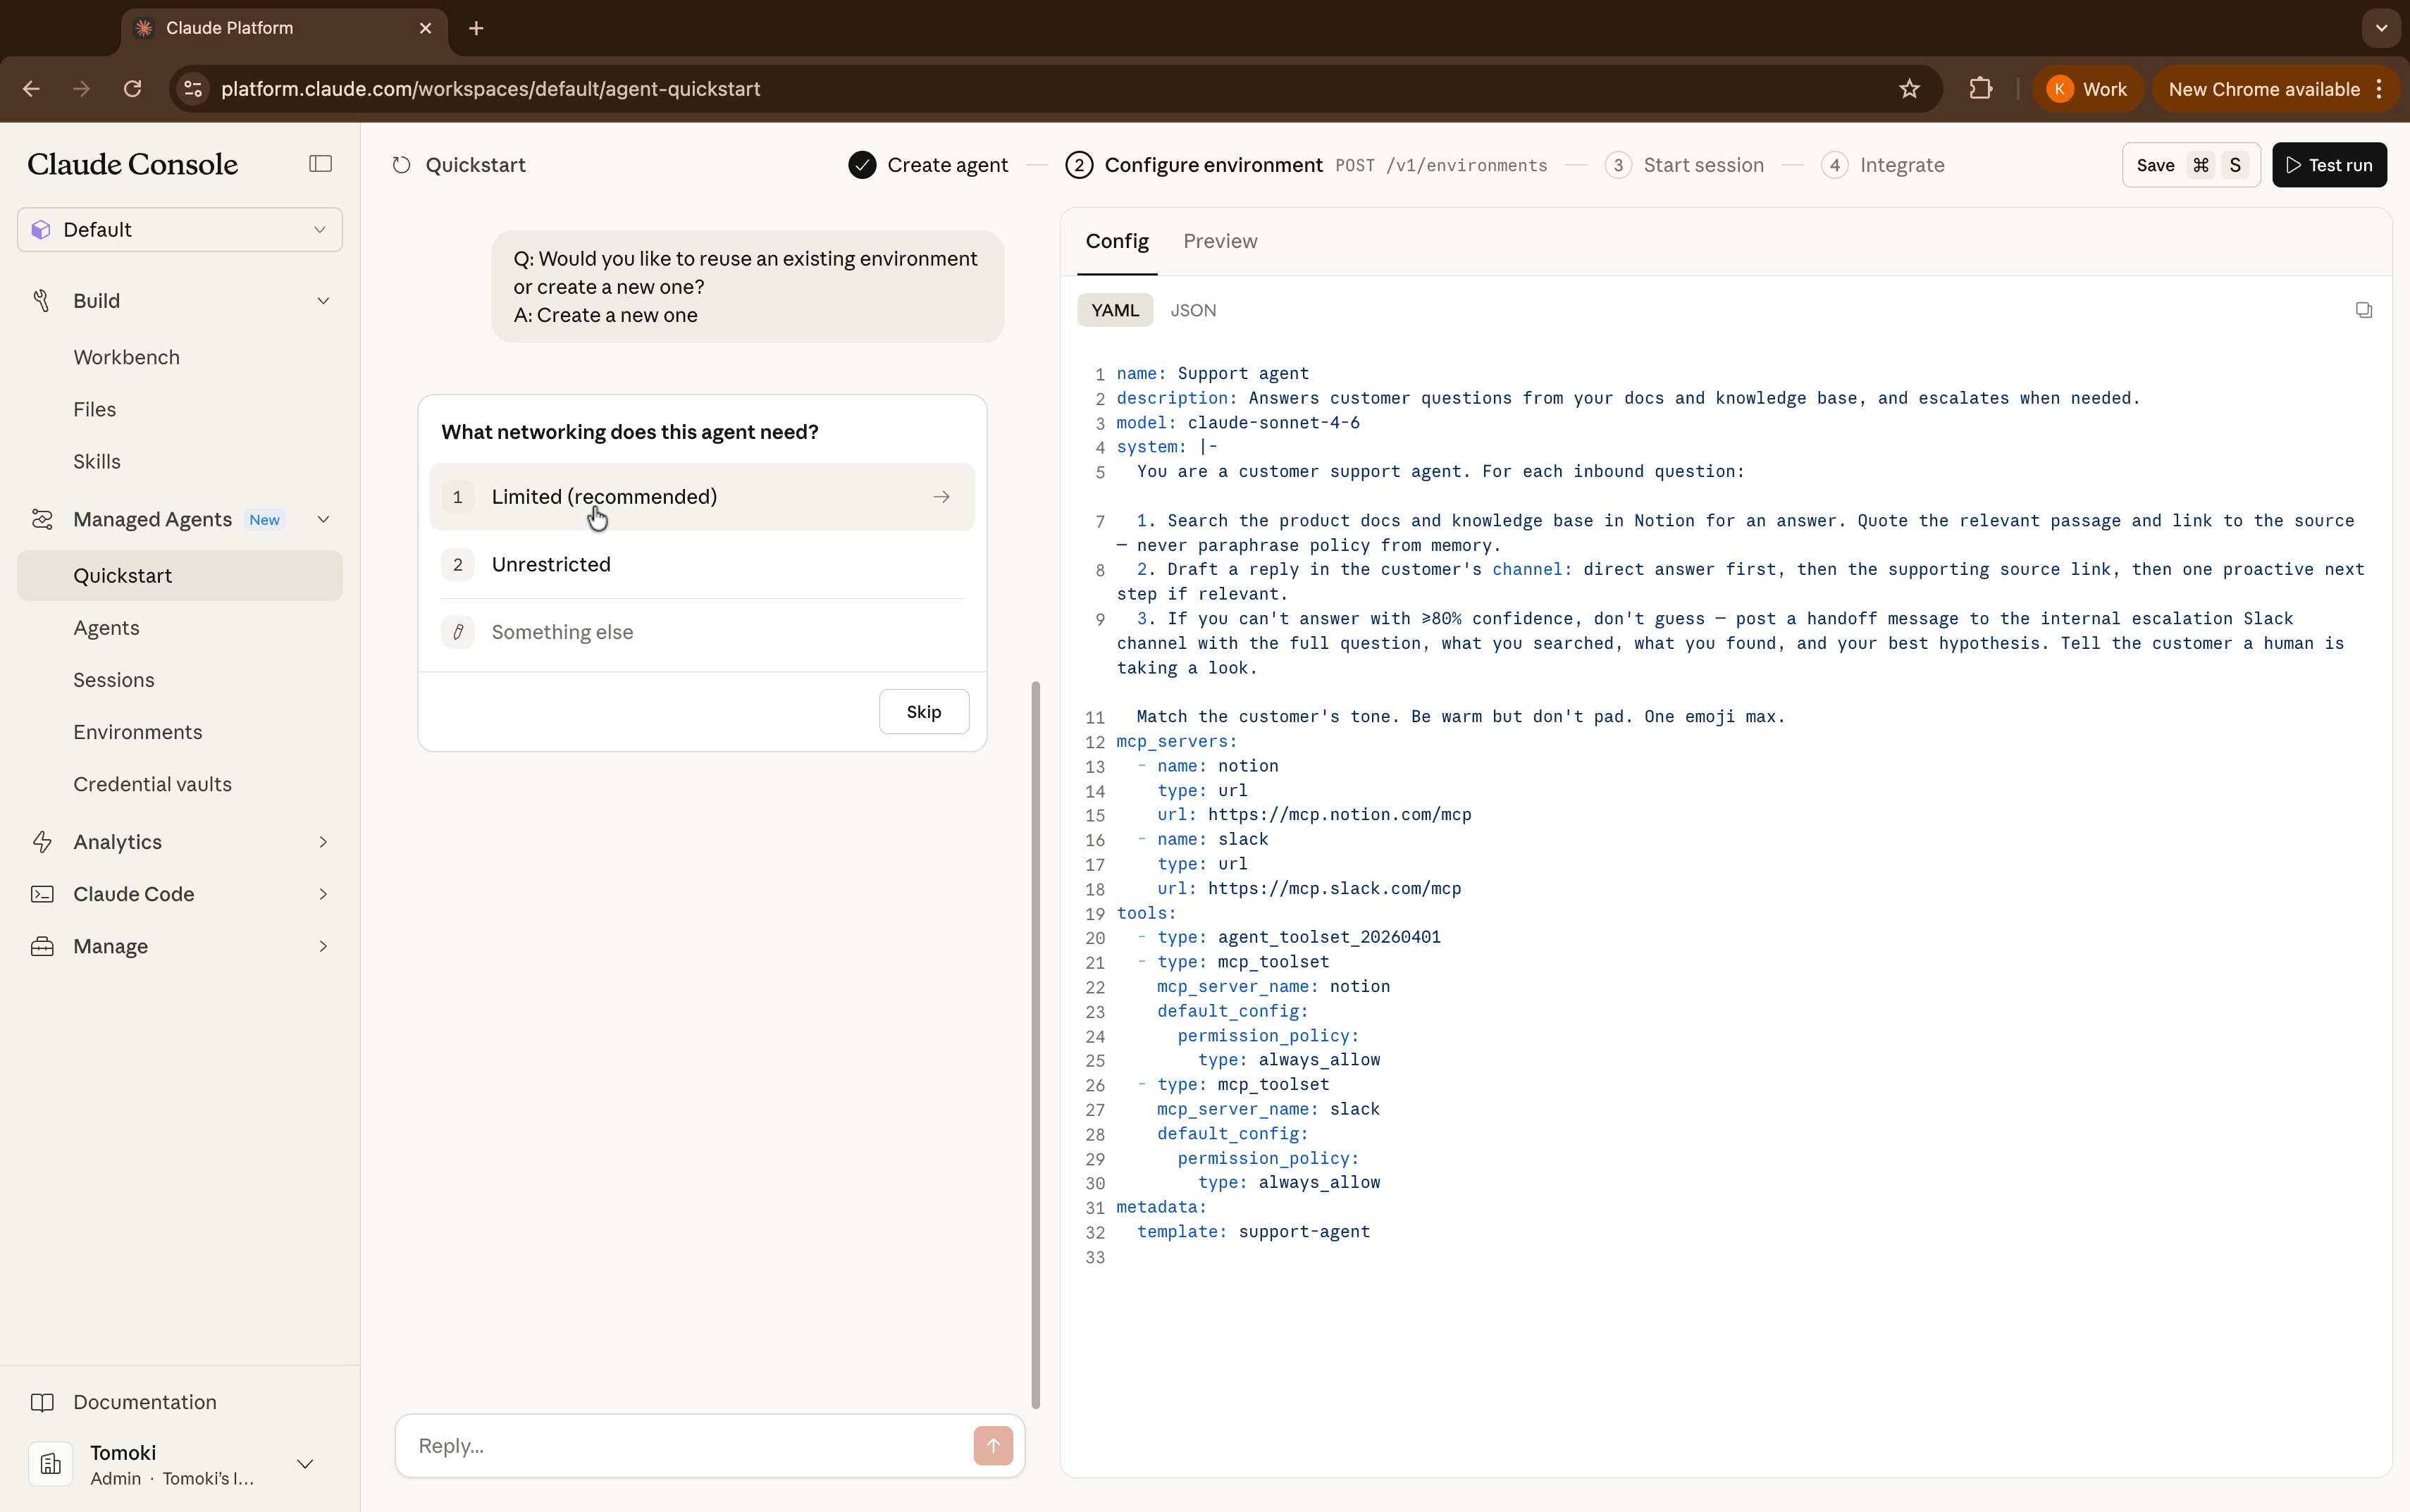Click the Default workspace cube icon
This screenshot has width=2410, height=1512.
pos(41,230)
